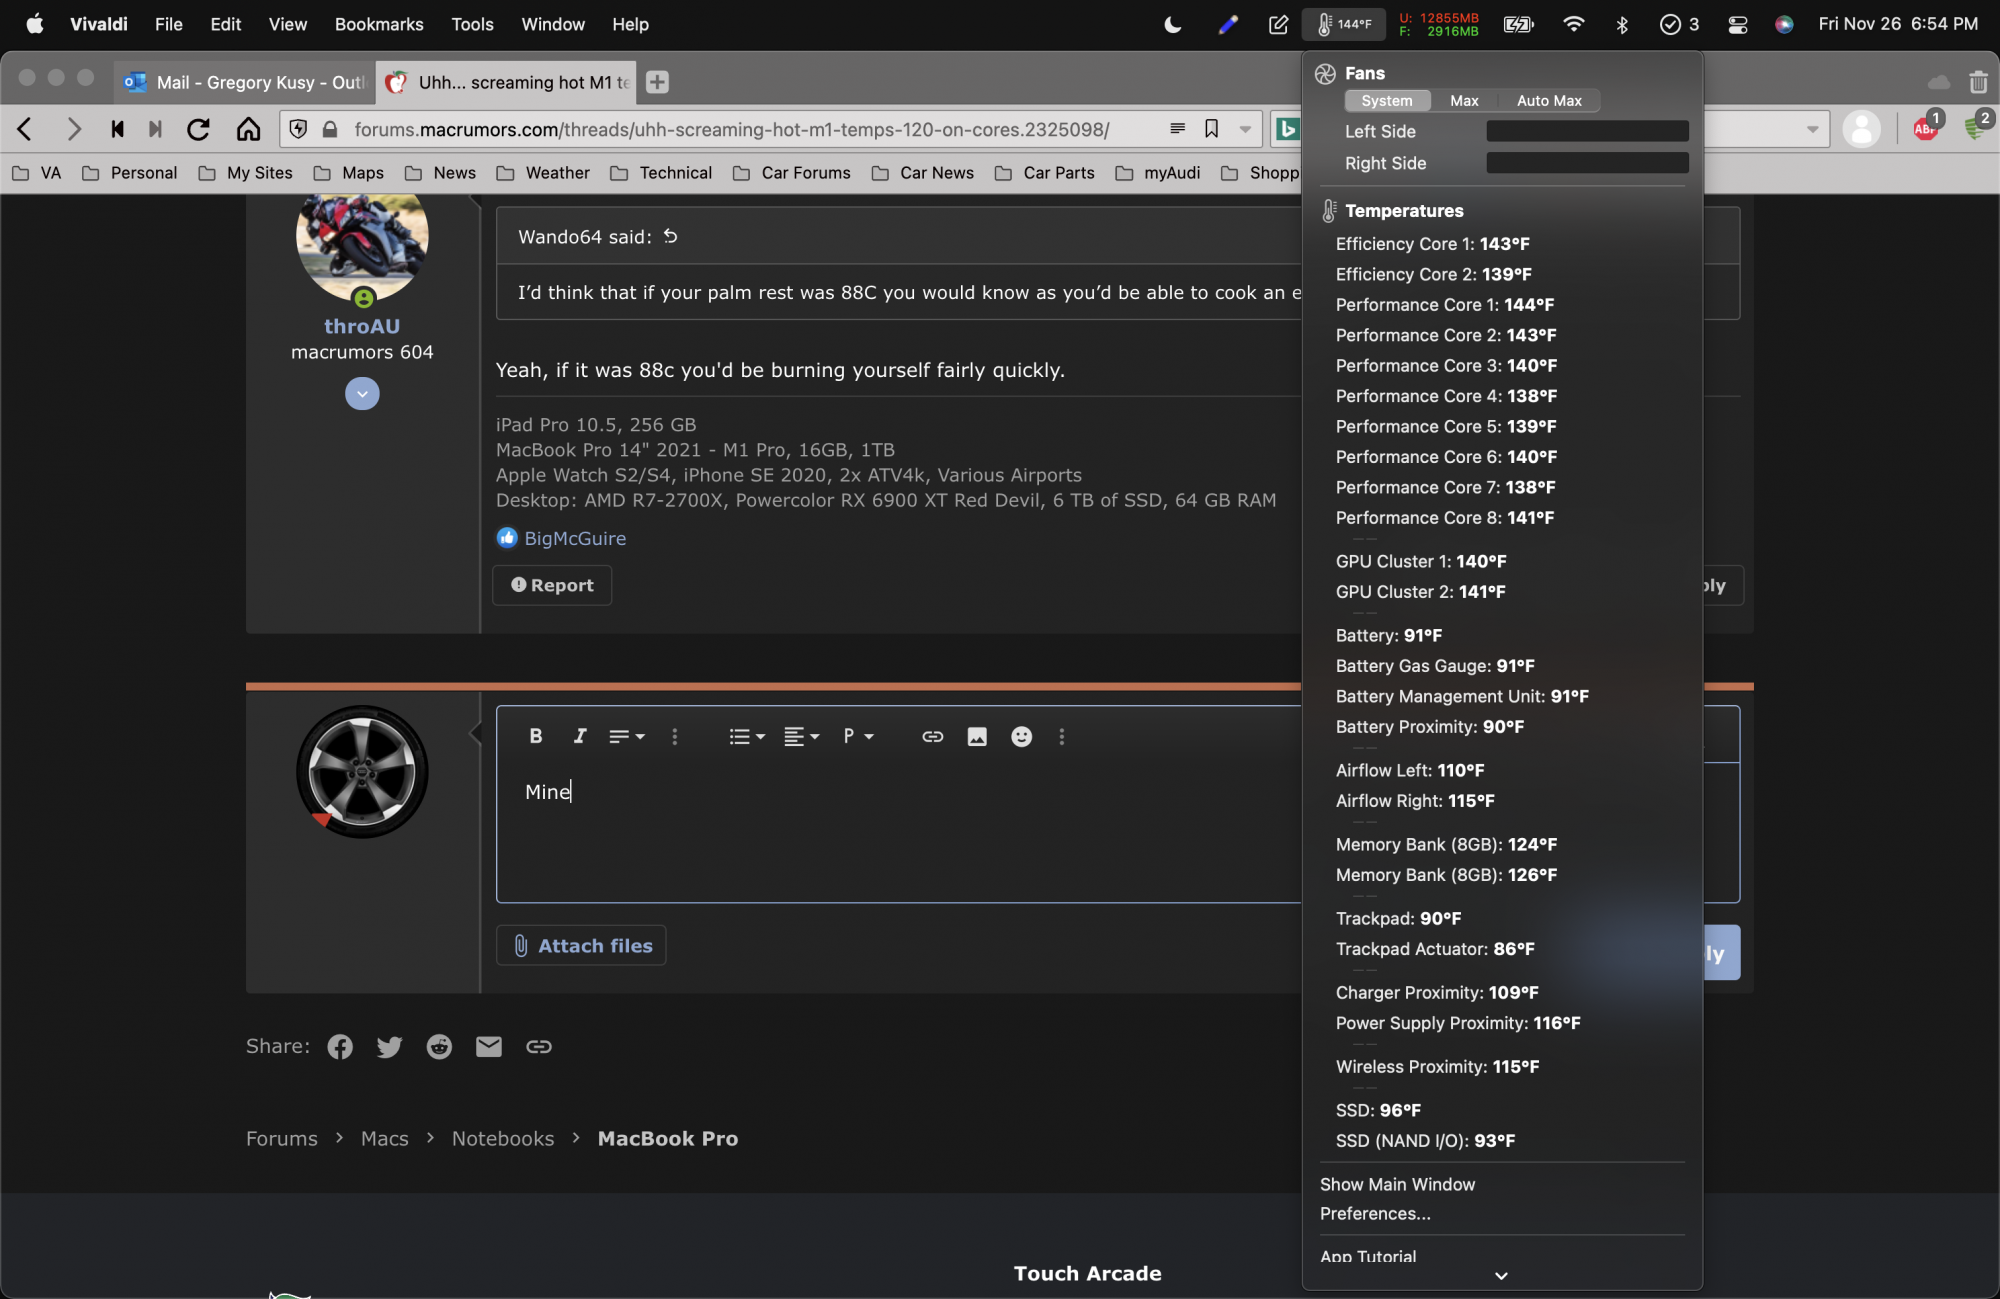
Task: Open Siri from the menu bar
Action: (x=1784, y=24)
